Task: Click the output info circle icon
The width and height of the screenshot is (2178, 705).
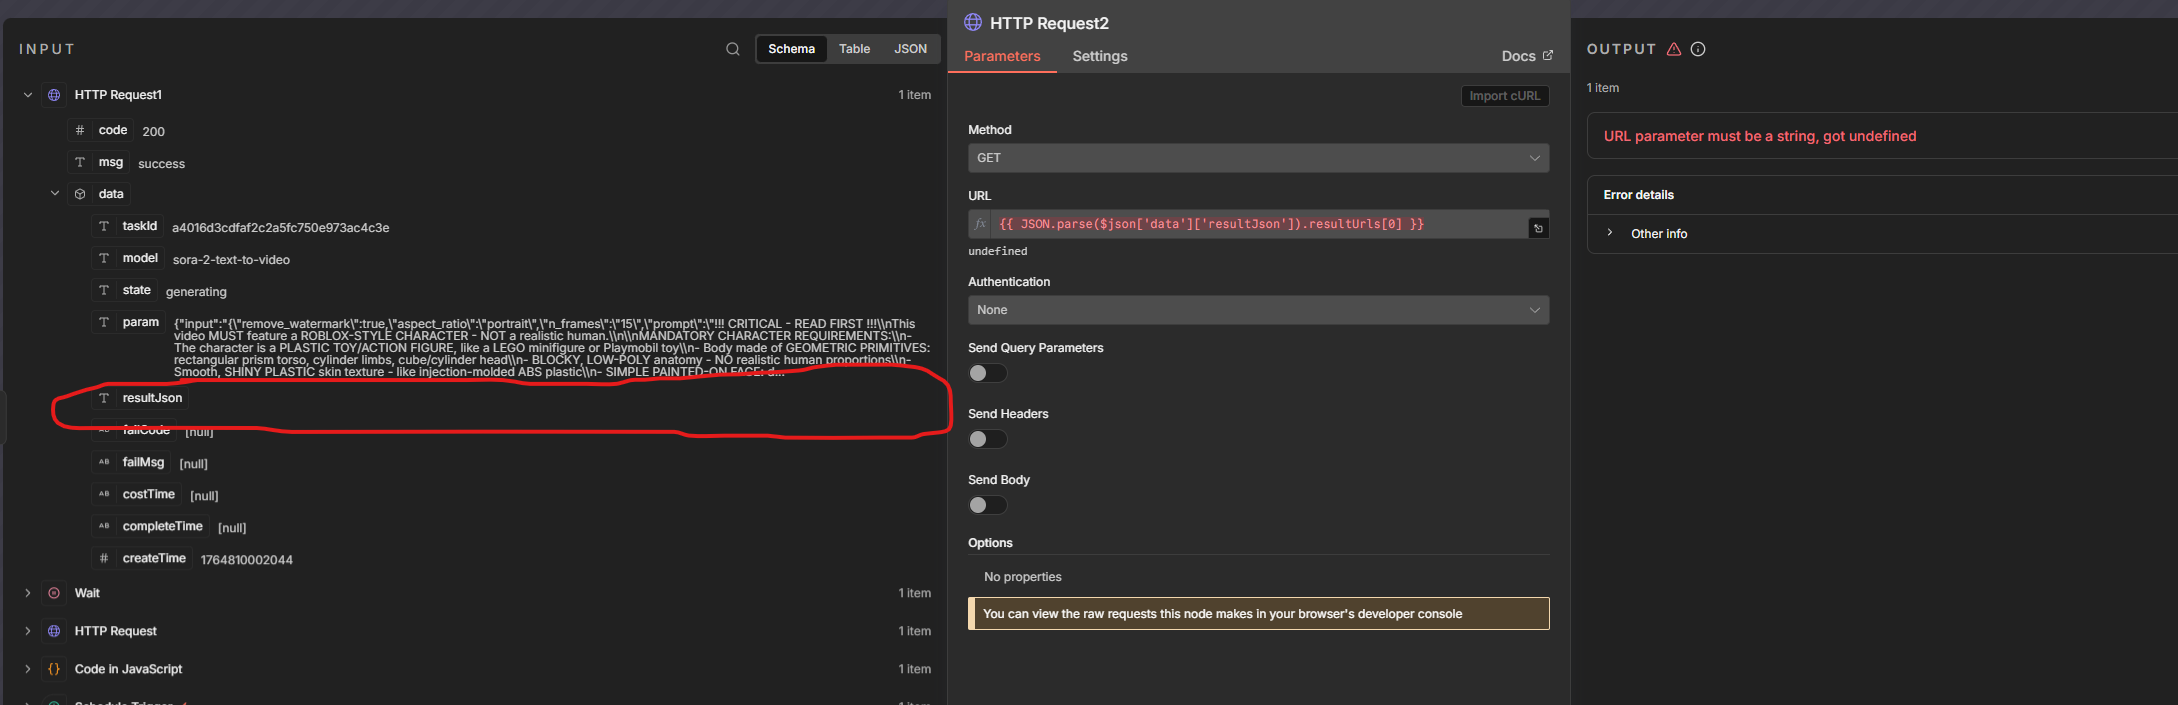Action: pyautogui.click(x=1698, y=49)
